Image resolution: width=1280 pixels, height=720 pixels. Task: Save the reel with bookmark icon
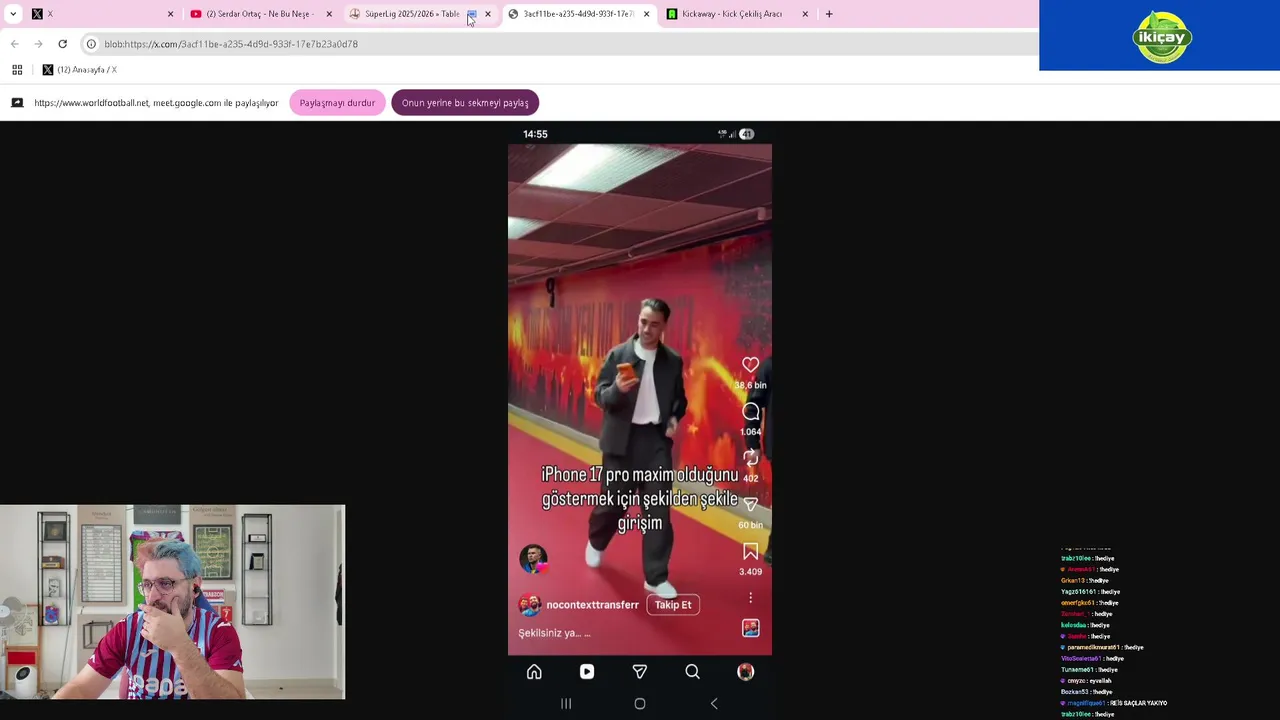[750, 552]
